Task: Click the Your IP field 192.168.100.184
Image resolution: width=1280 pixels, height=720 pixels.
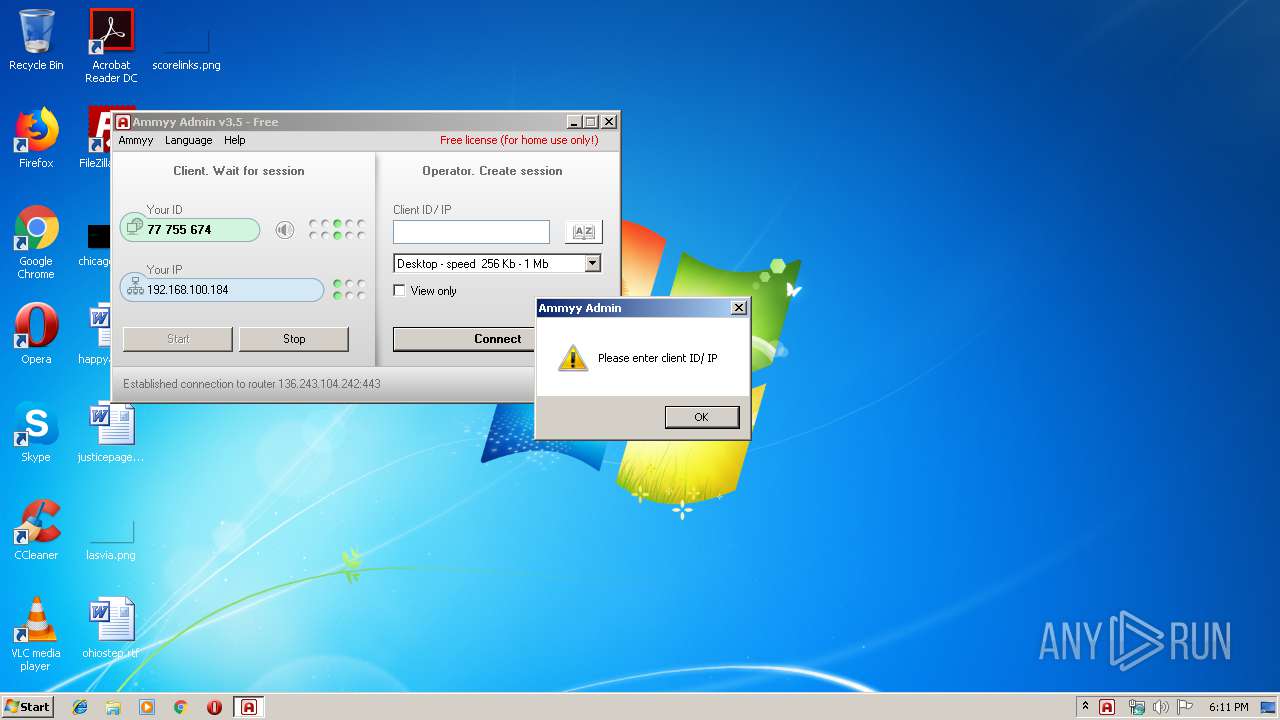Action: pyautogui.click(x=222, y=290)
